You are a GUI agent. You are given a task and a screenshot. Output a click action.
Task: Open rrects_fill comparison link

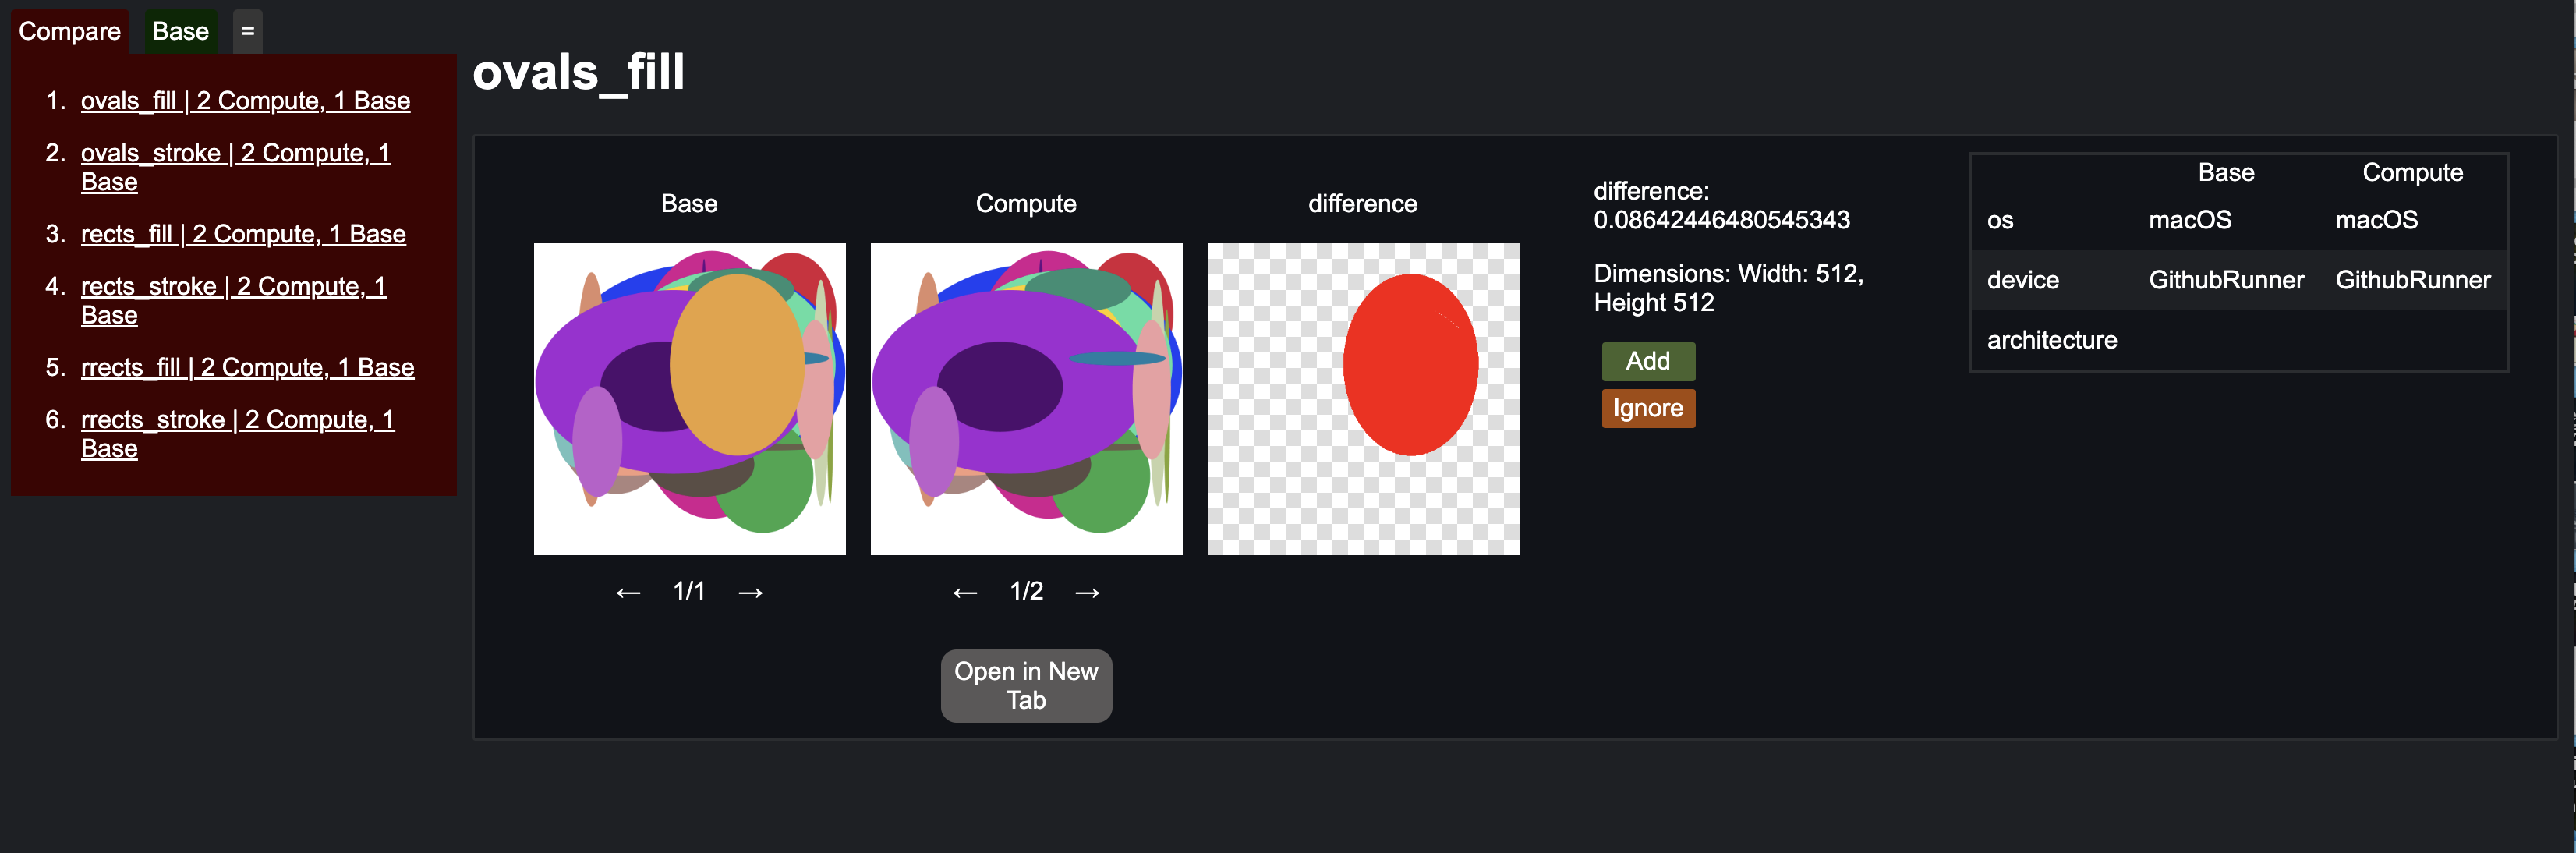point(247,367)
